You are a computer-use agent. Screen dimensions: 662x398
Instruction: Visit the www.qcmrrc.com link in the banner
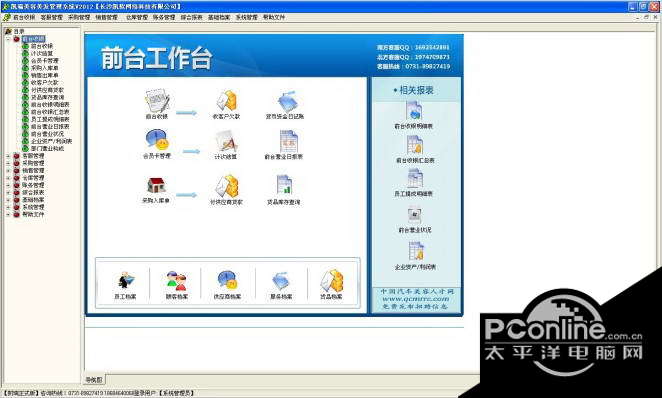tap(415, 299)
